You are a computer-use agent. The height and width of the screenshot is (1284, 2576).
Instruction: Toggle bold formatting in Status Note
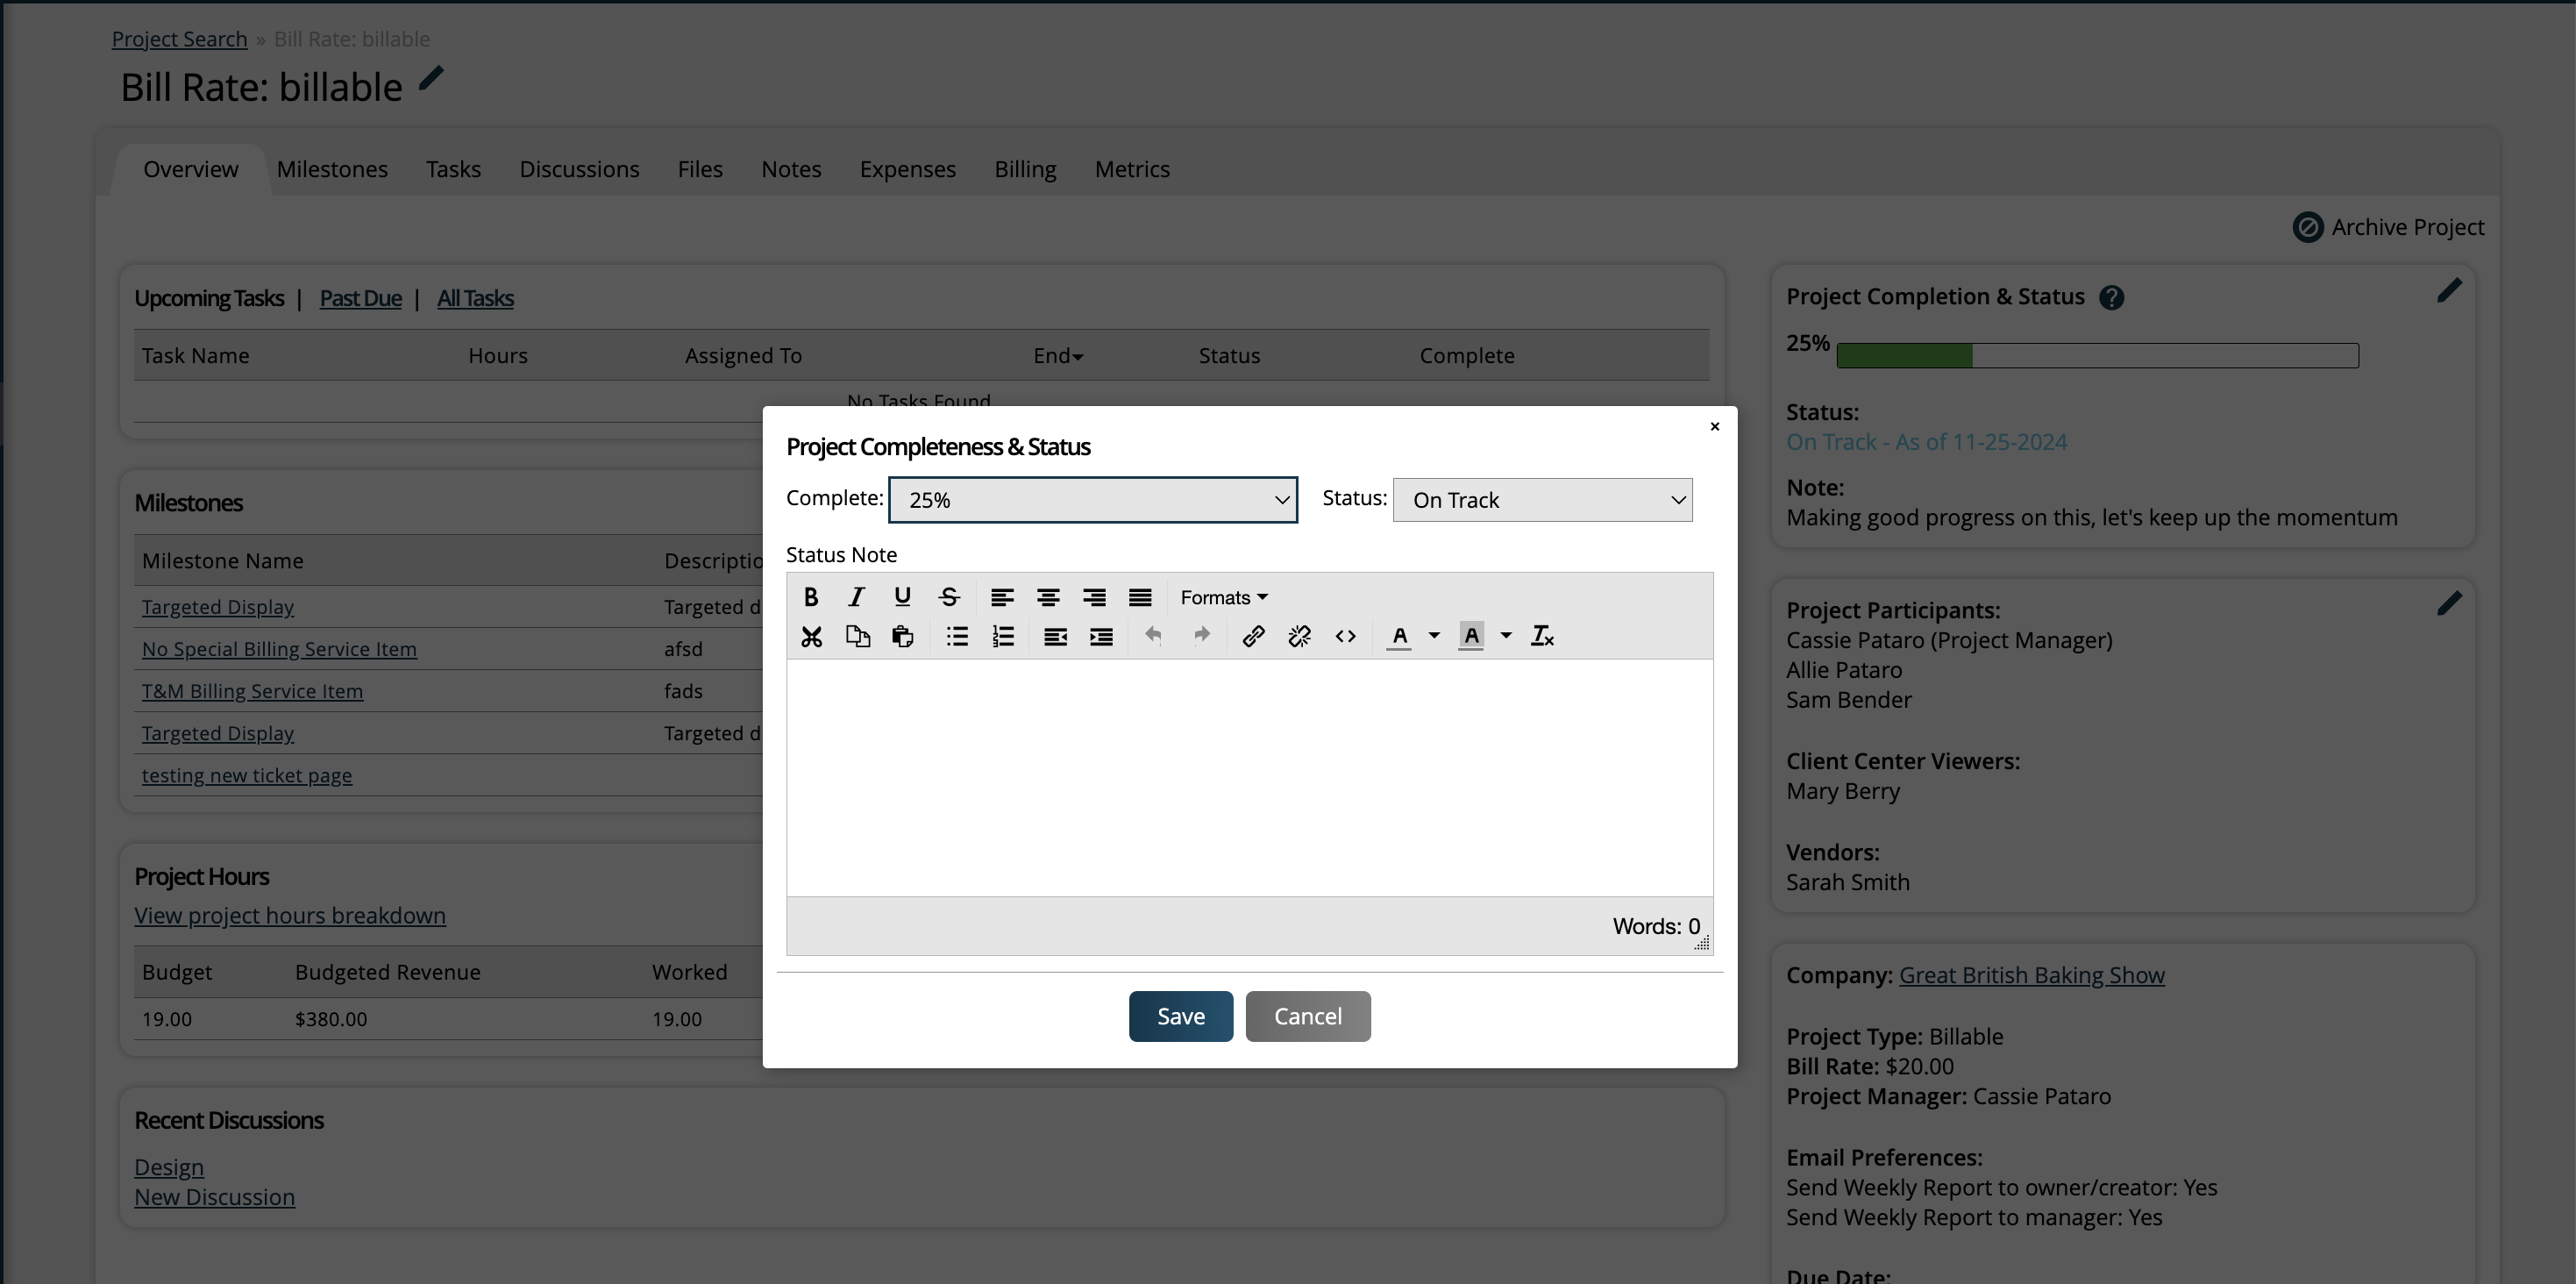click(x=811, y=597)
